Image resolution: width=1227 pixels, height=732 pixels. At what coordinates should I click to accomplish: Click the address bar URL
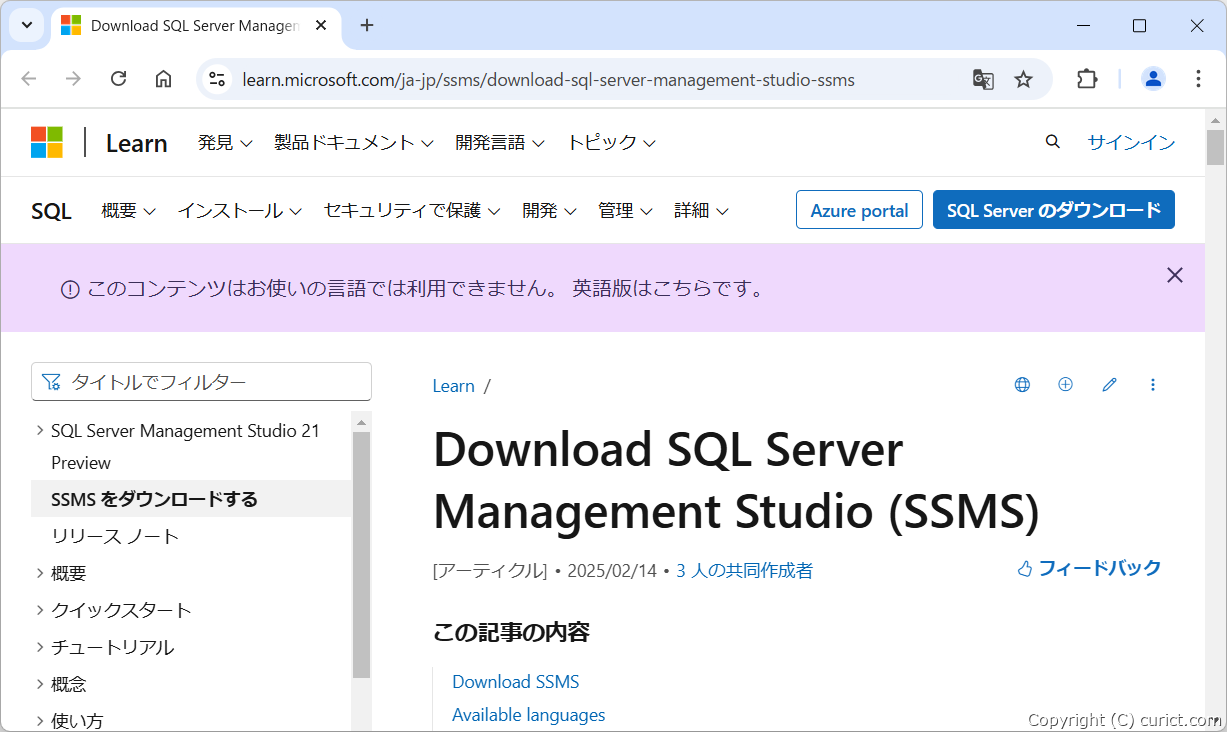point(549,80)
